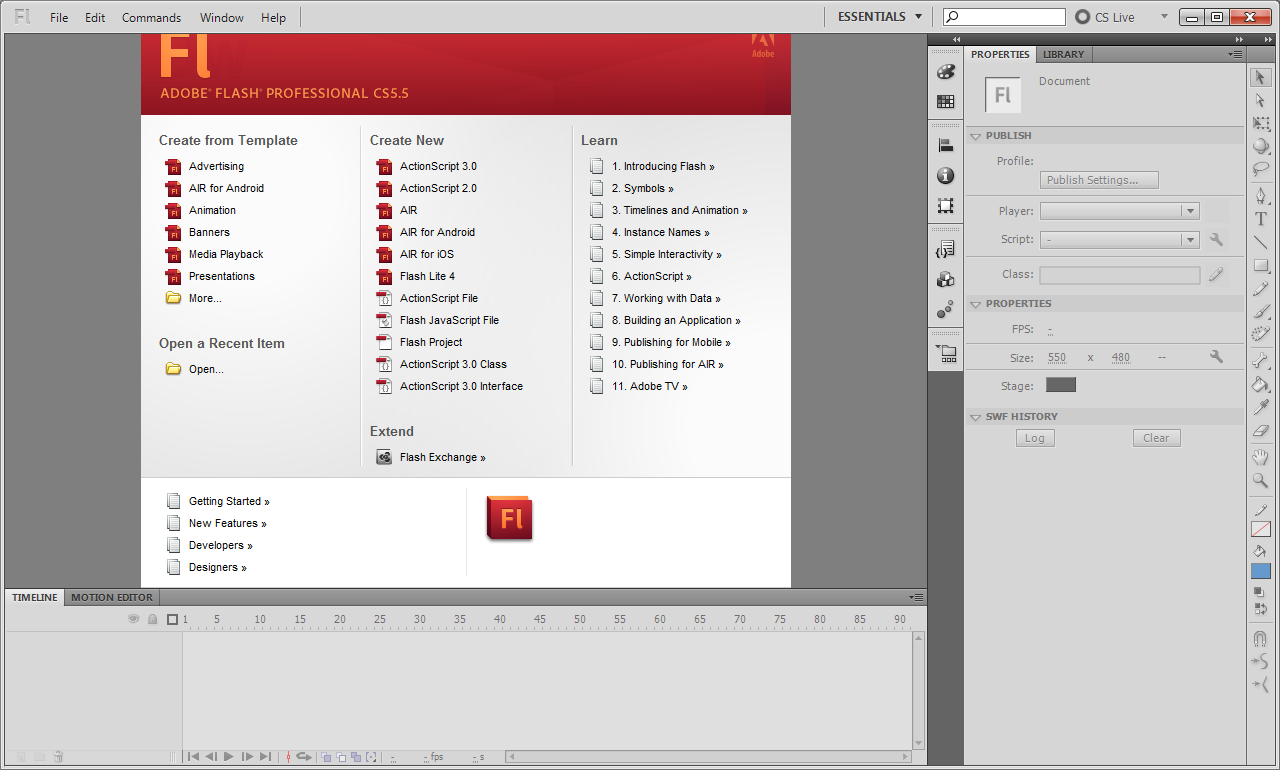Select the Selection (arrow) tool
This screenshot has width=1280, height=770.
[x=1260, y=78]
